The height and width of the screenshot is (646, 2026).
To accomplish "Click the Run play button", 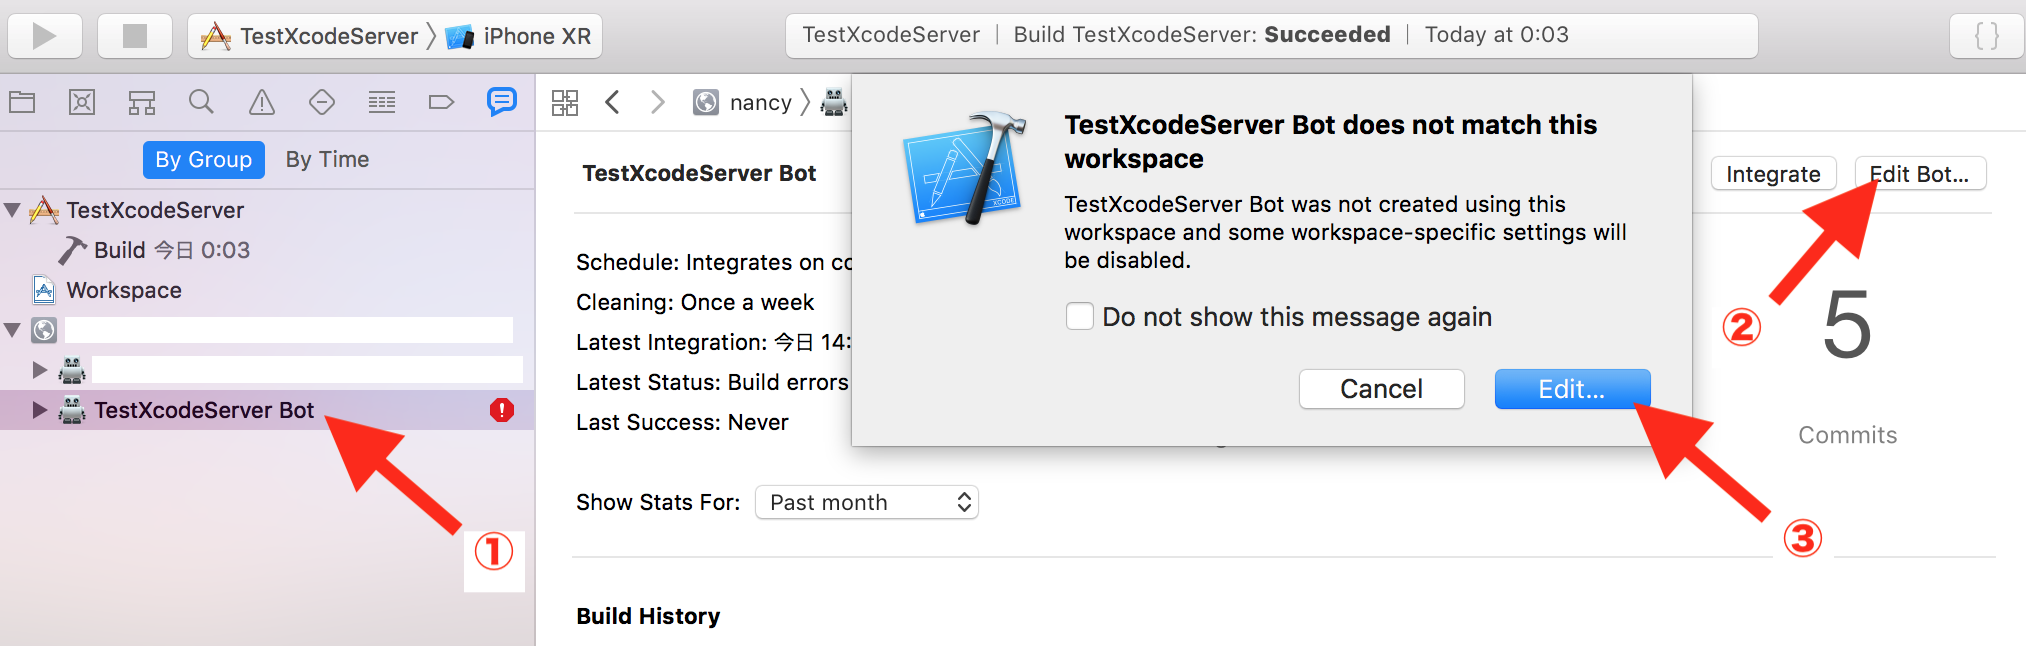I will (44, 36).
